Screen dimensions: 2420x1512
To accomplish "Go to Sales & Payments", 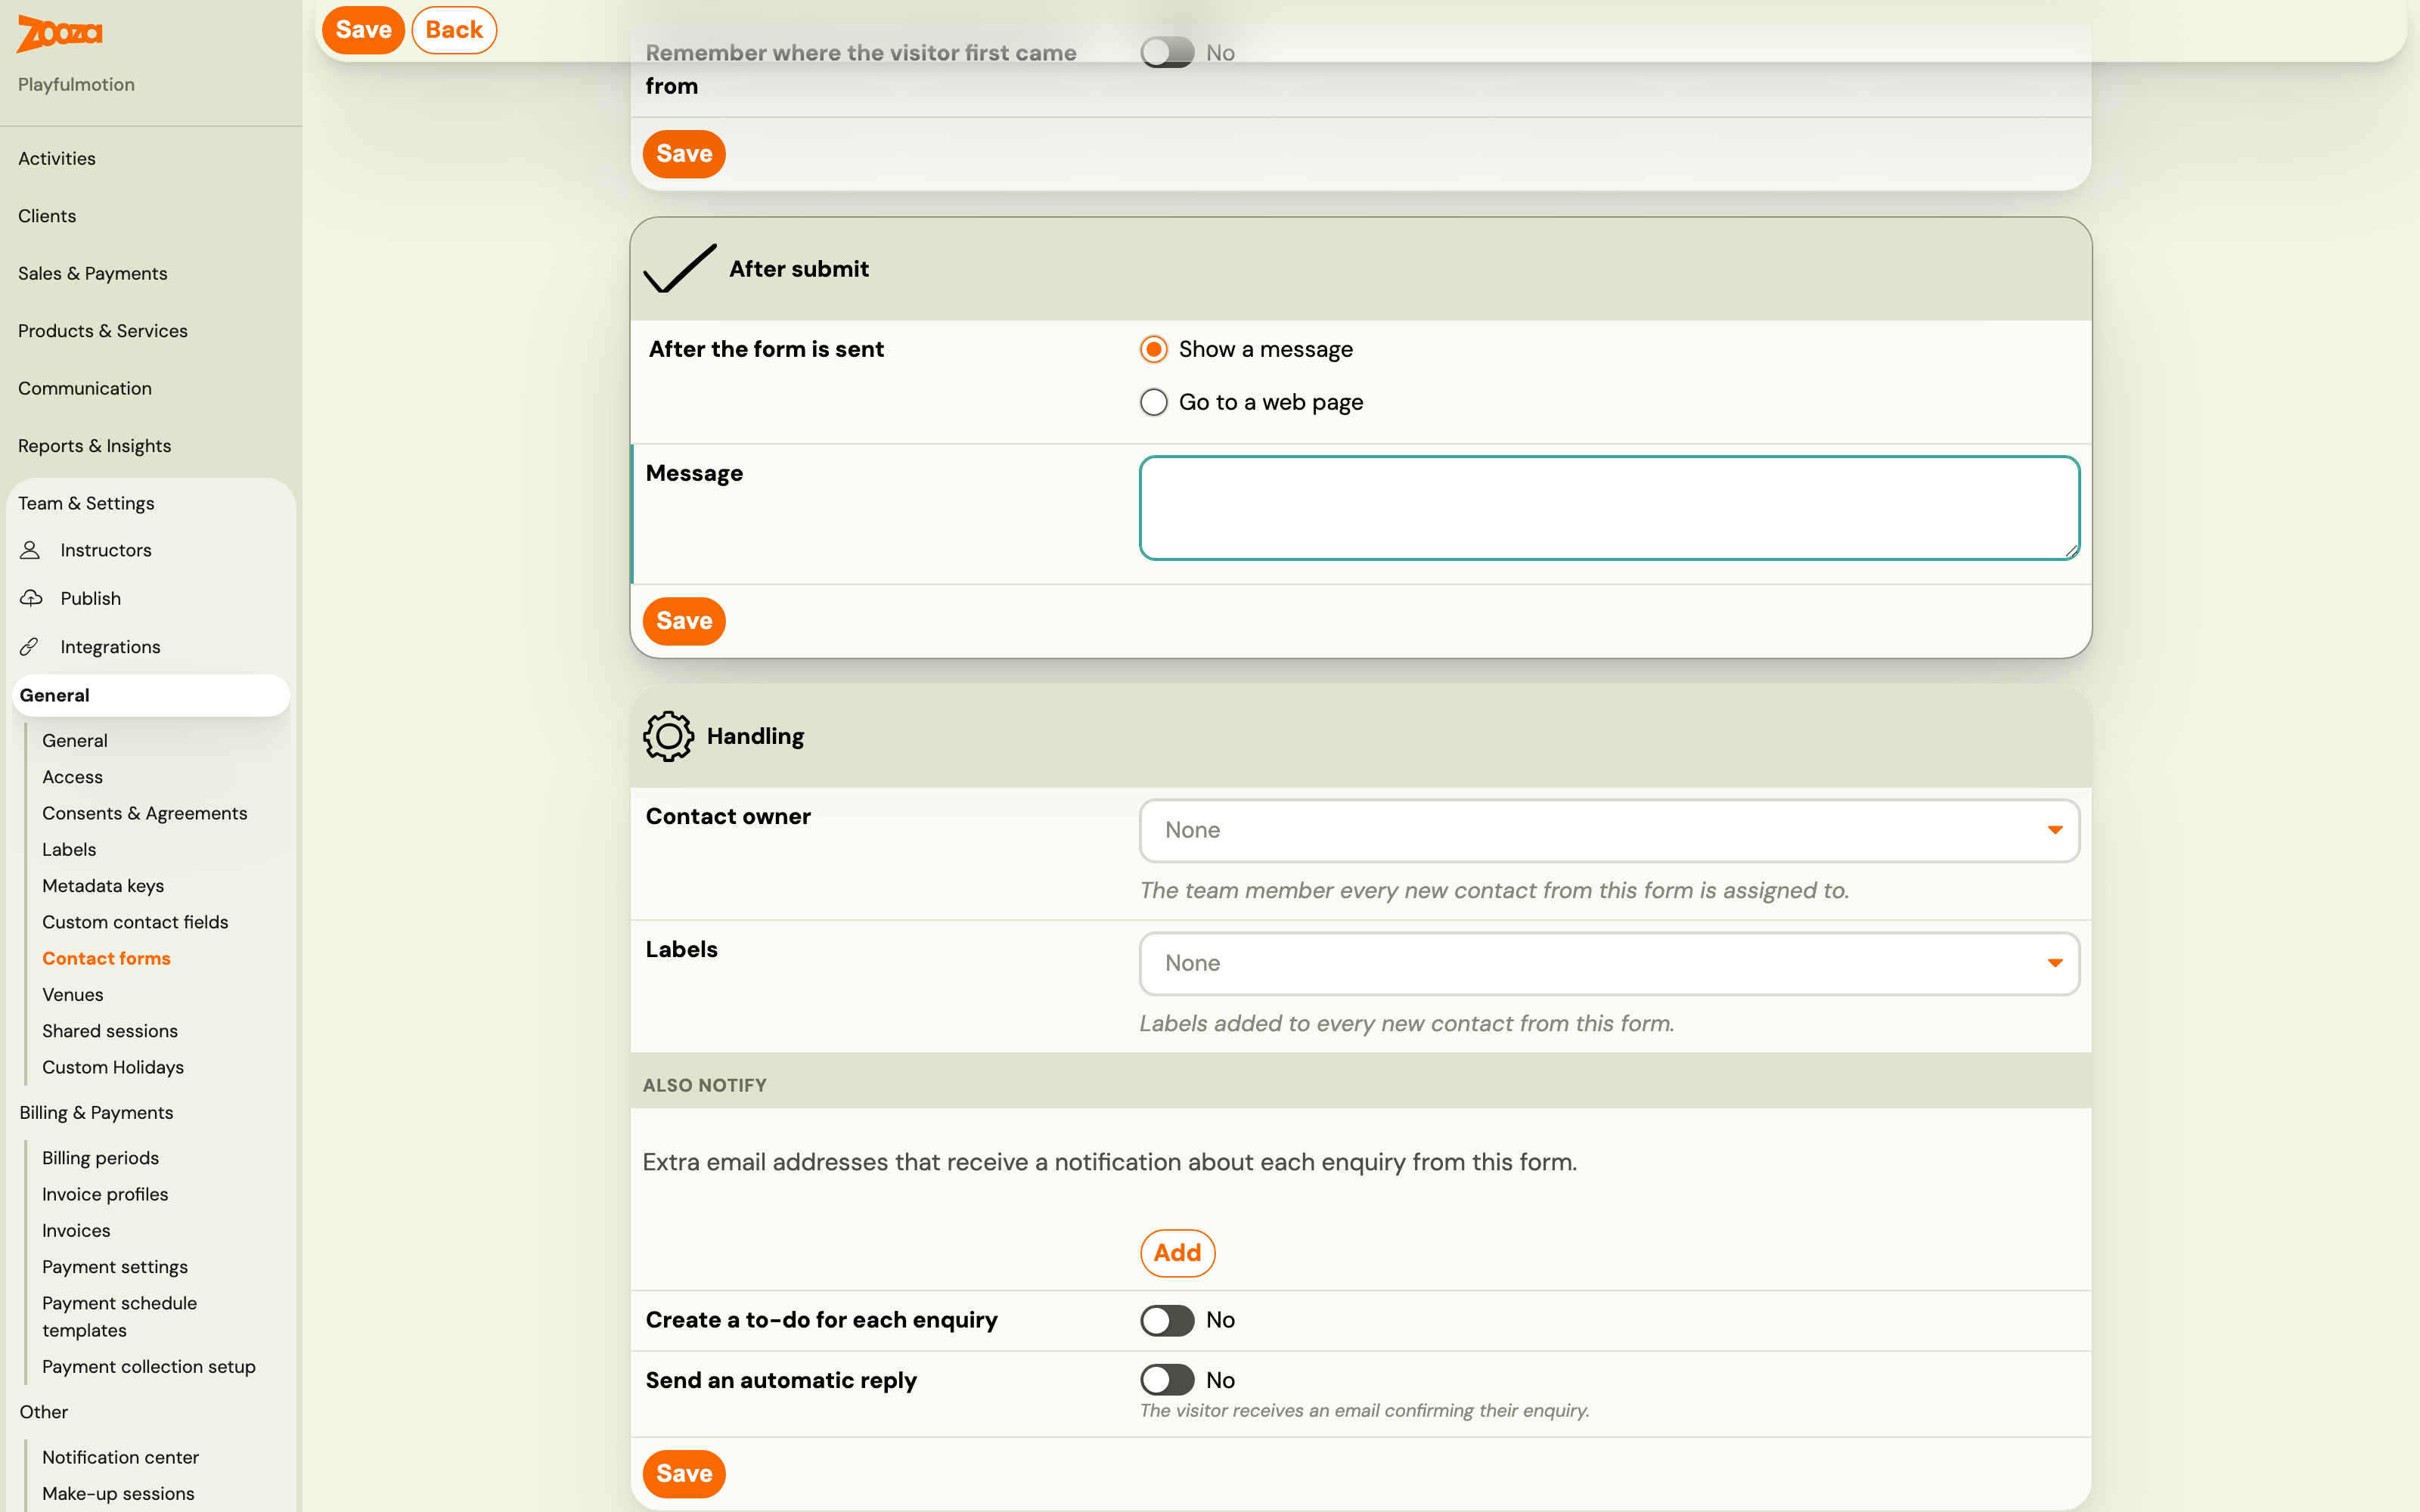I will [x=93, y=273].
